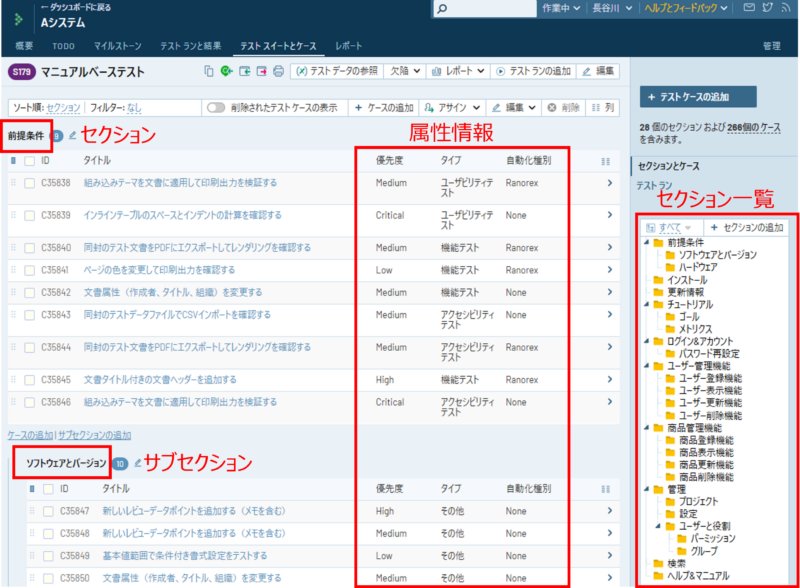Open the 欠陥 dropdown in suite toolbar
800x588 pixels.
(405, 71)
